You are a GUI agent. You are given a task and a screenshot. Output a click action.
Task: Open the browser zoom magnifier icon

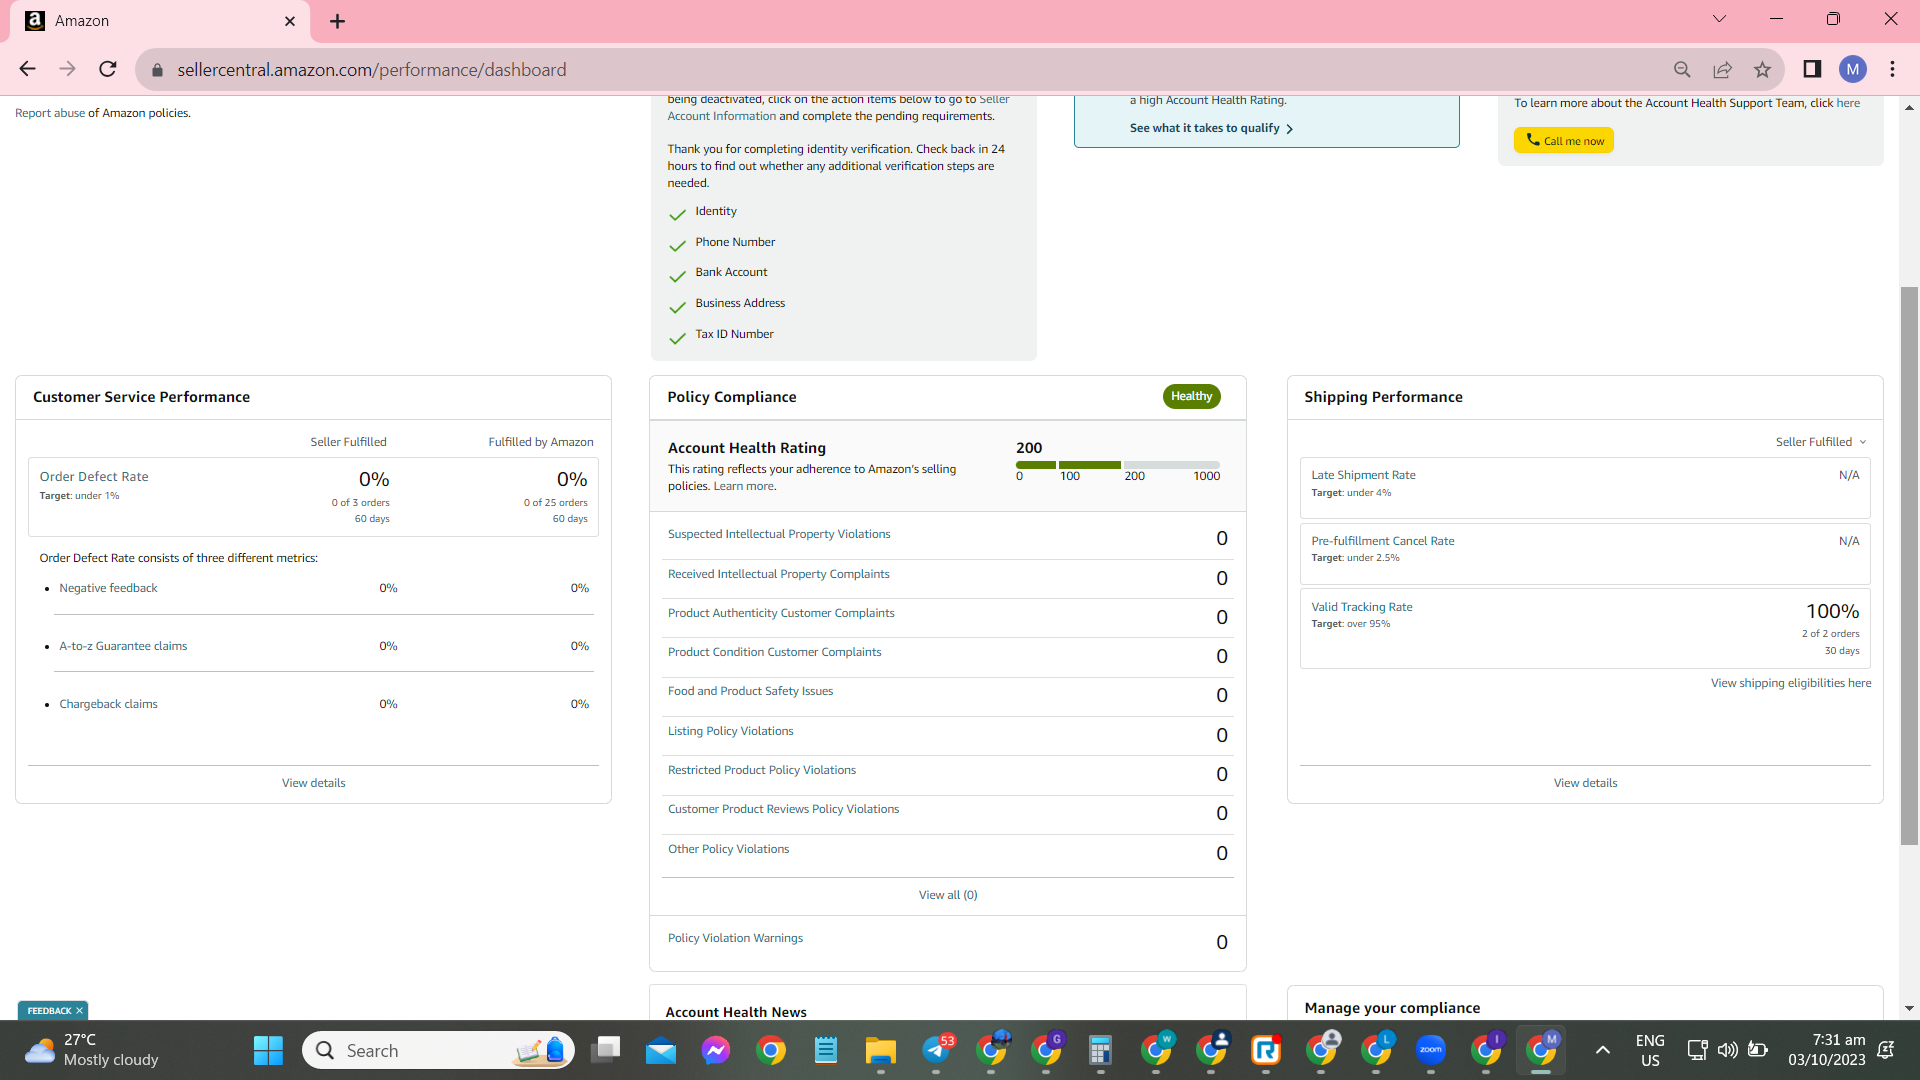click(x=1682, y=69)
